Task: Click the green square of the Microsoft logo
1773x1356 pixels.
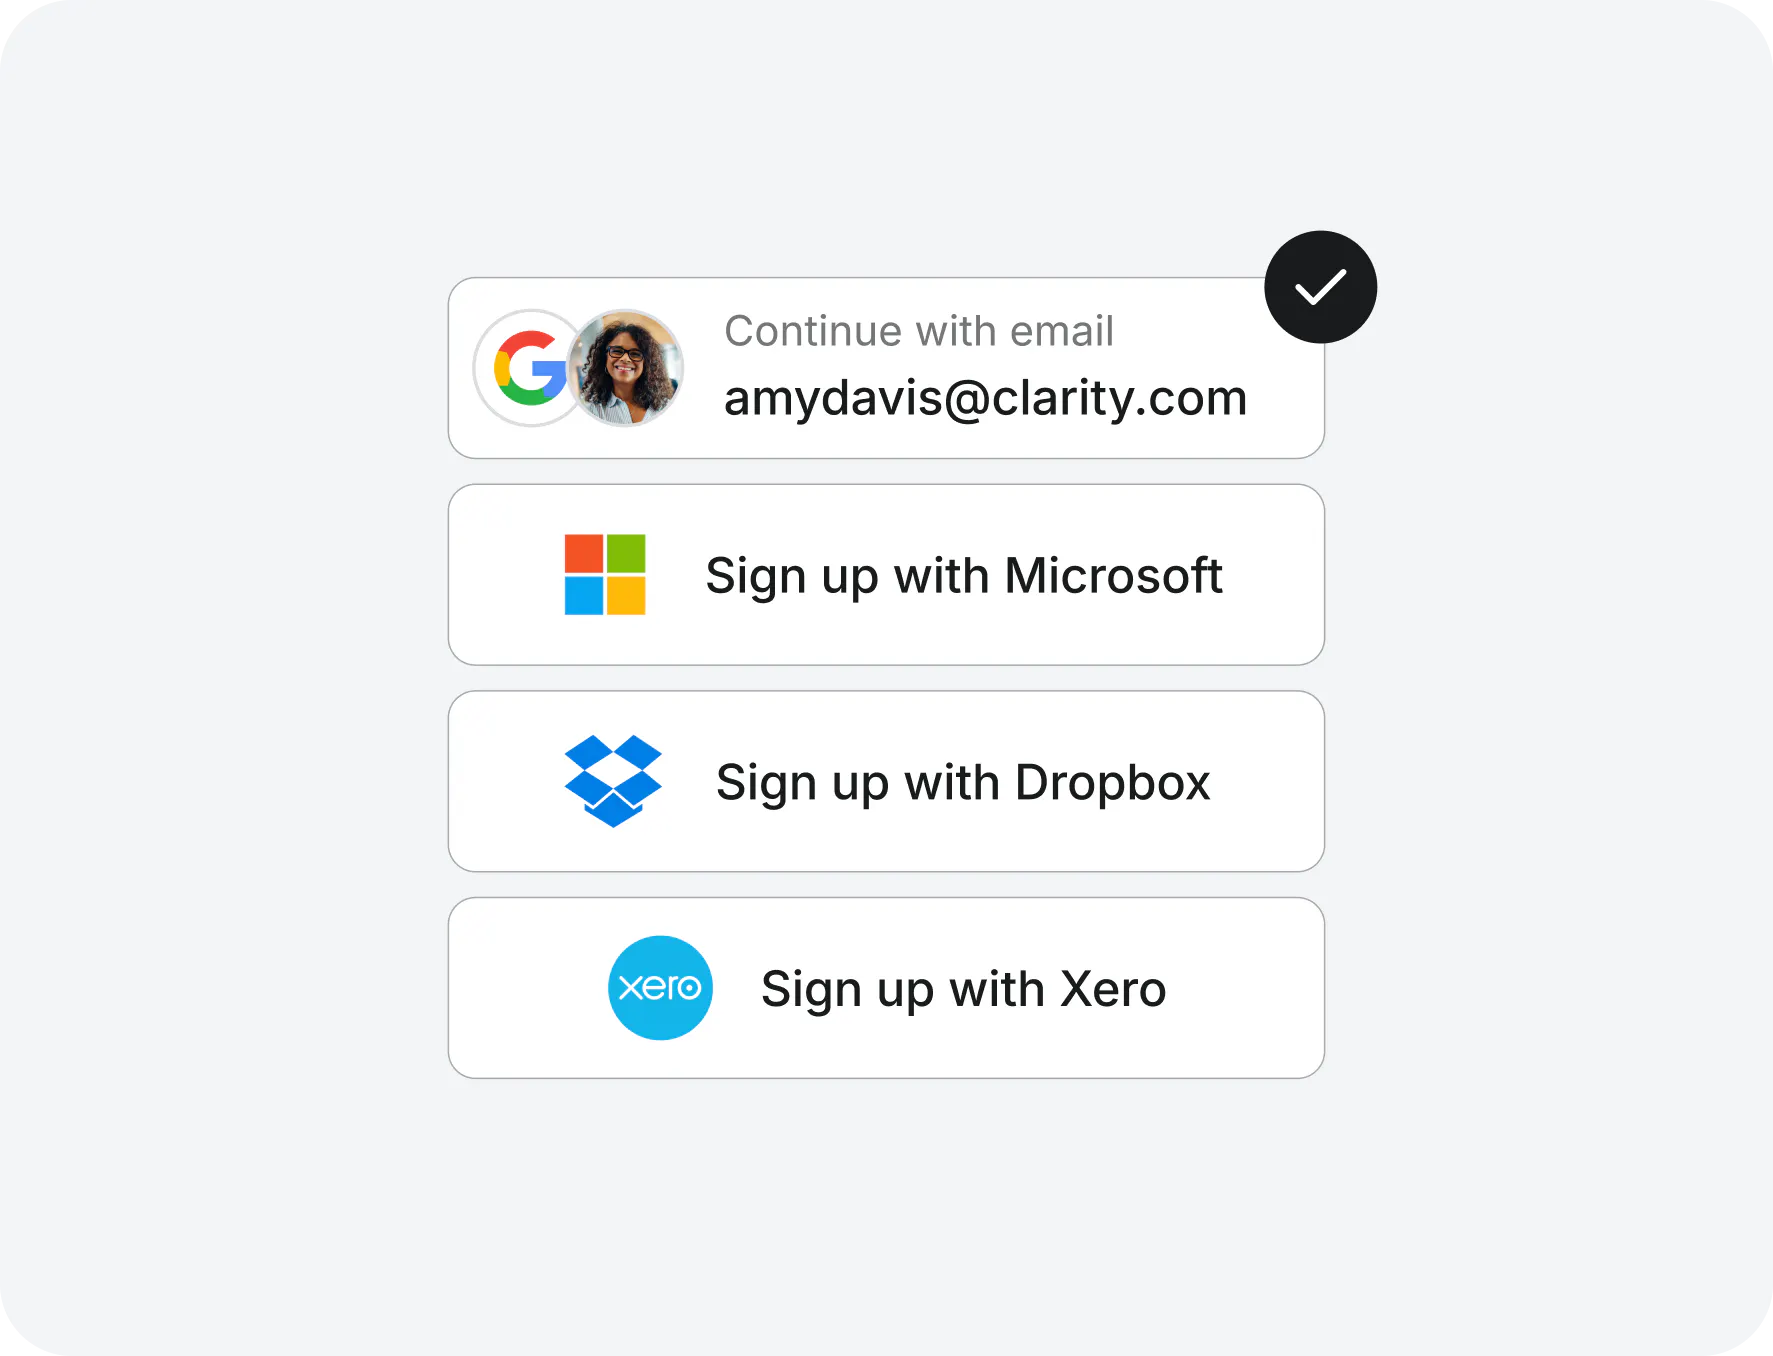Action: pos(626,553)
